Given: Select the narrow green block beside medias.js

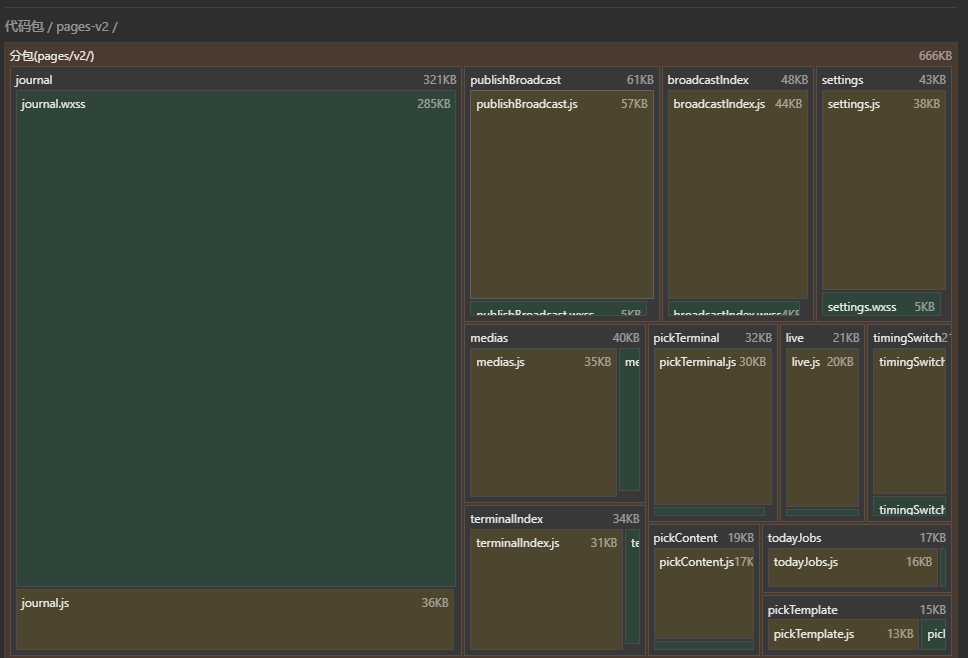Looking at the screenshot, I should [x=630, y=420].
